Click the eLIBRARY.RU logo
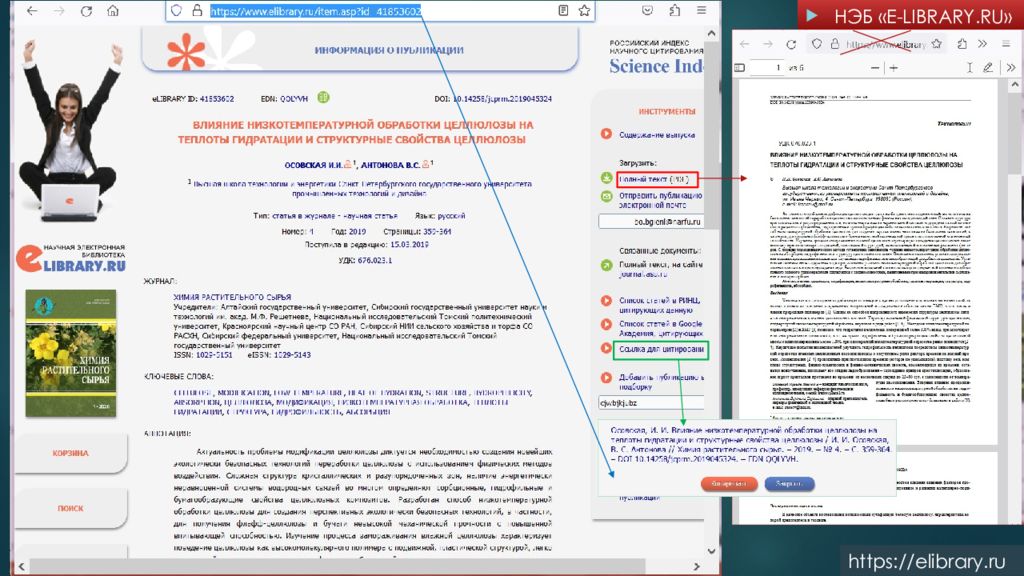This screenshot has height=576, width=1024. click(x=71, y=259)
